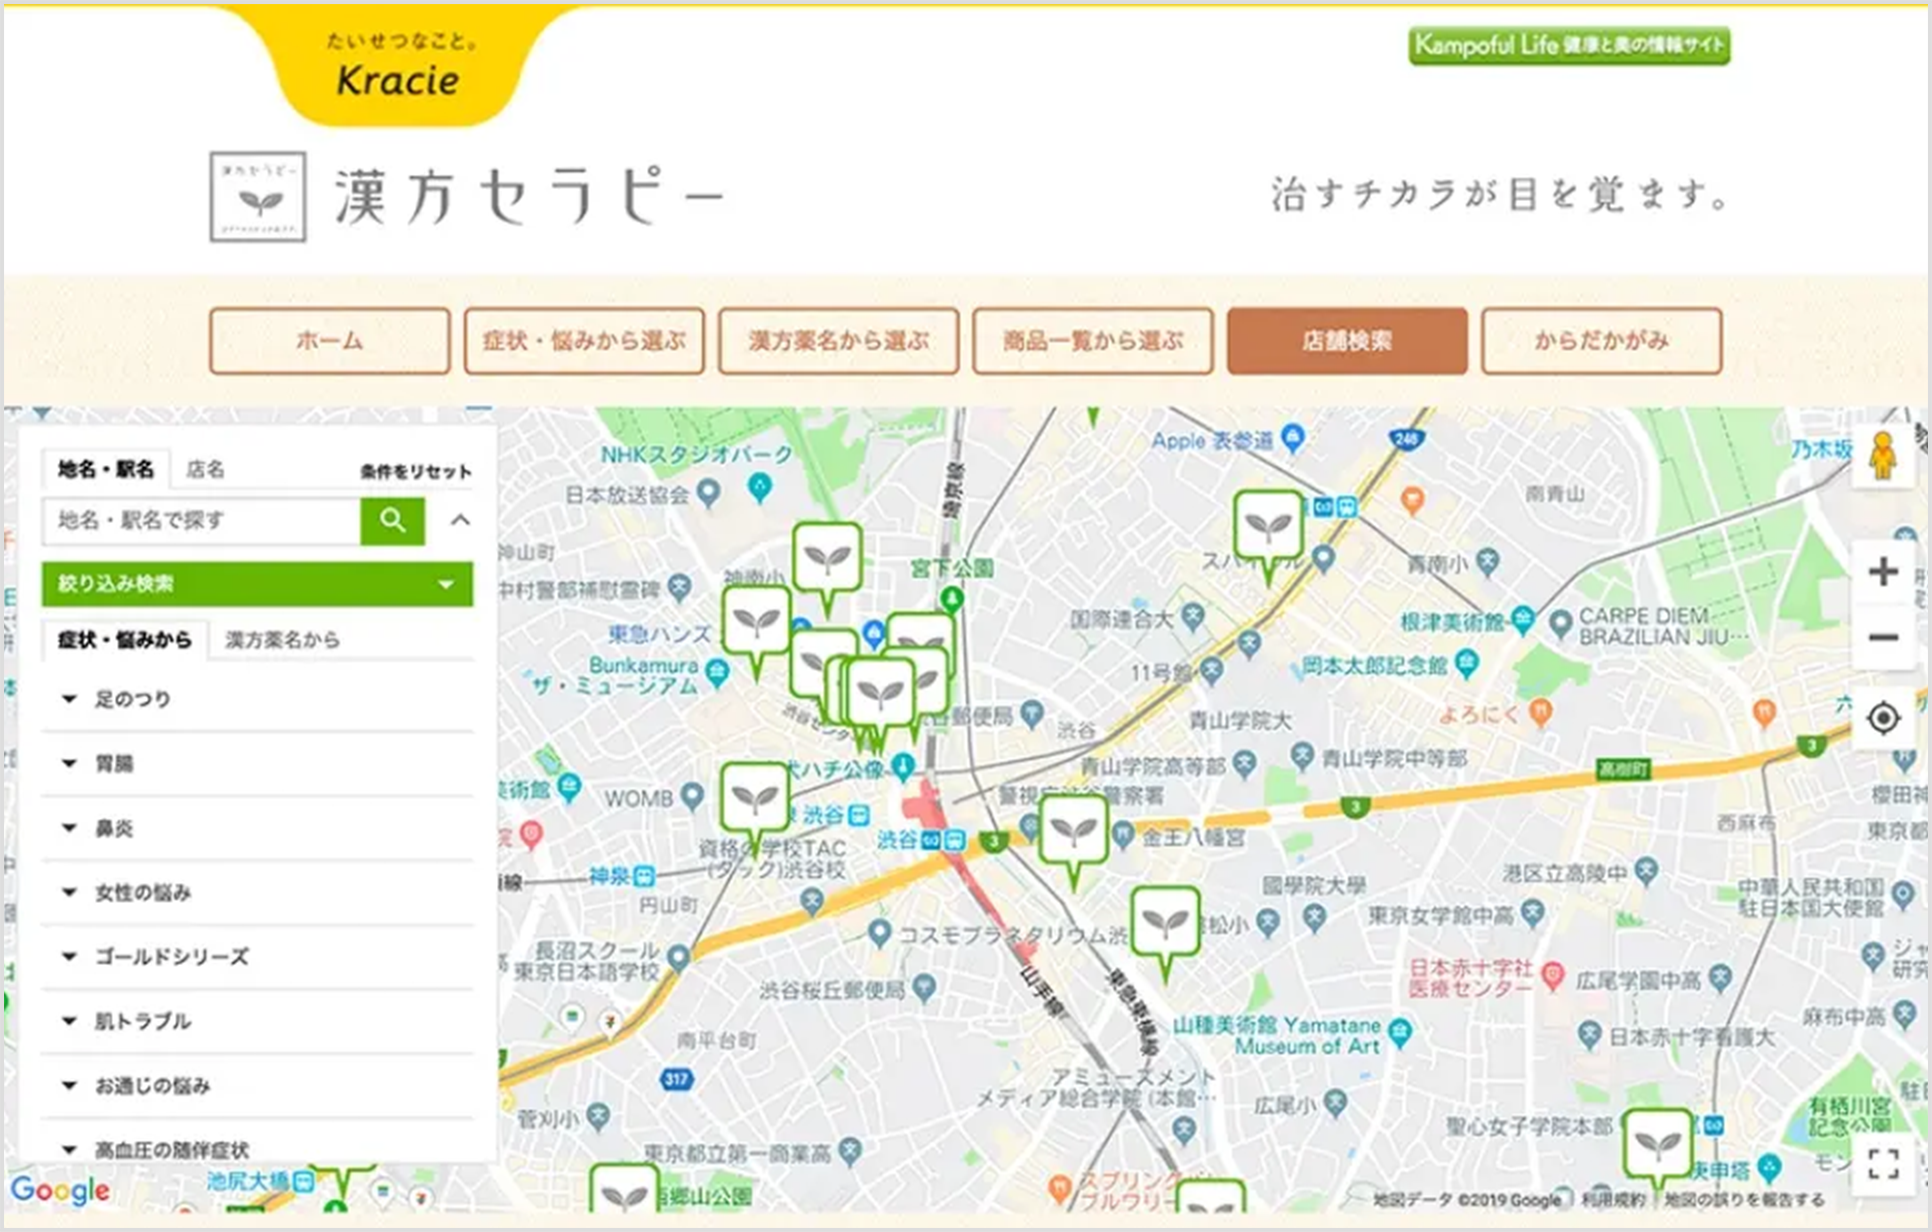Click the 山種美術館 map pin

click(1400, 1032)
